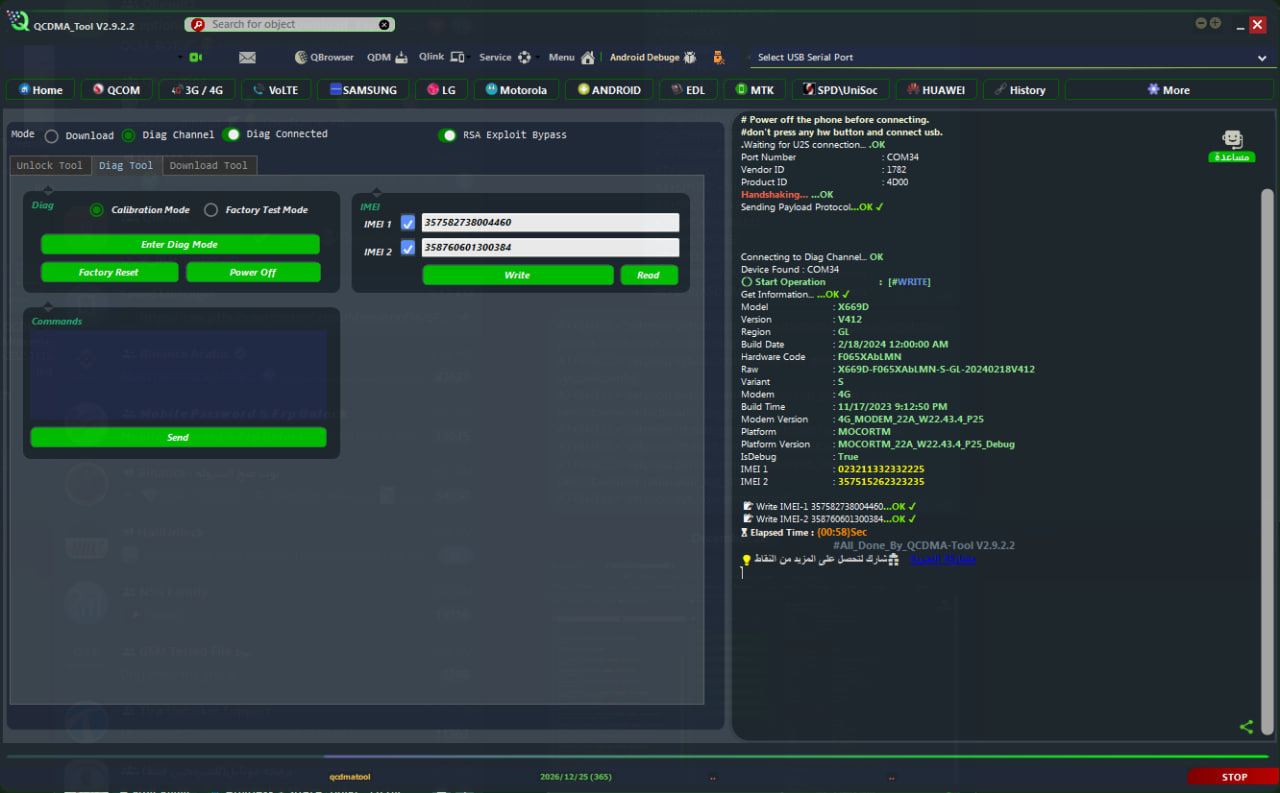Start Android Debuge tool
The height and width of the screenshot is (793, 1280).
[653, 57]
